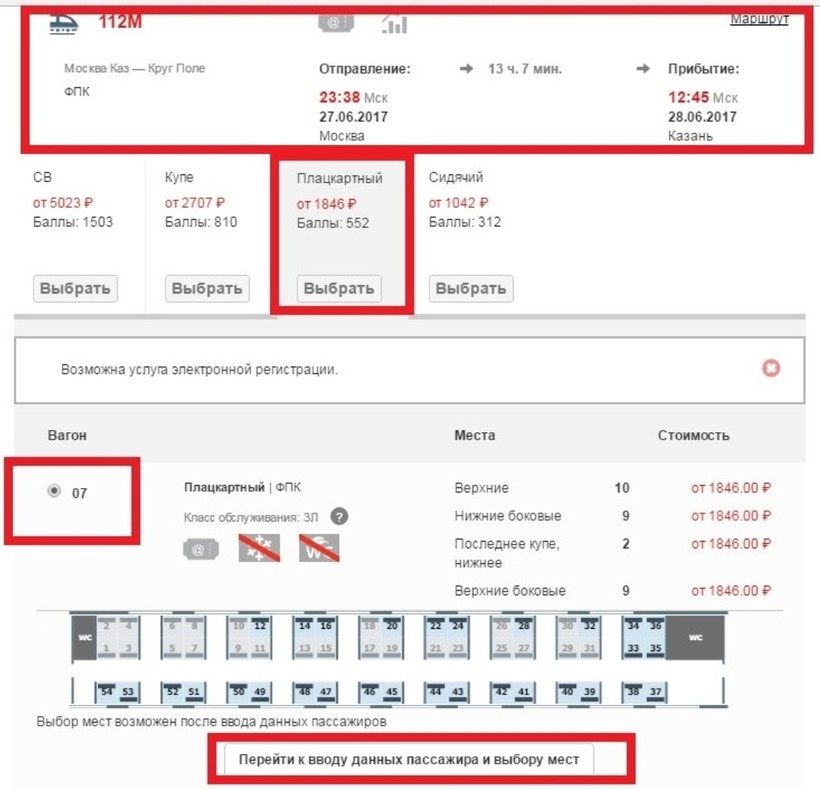Select side seat 52 on the wagon map
Image resolution: width=820 pixels, height=789 pixels.
[173, 692]
